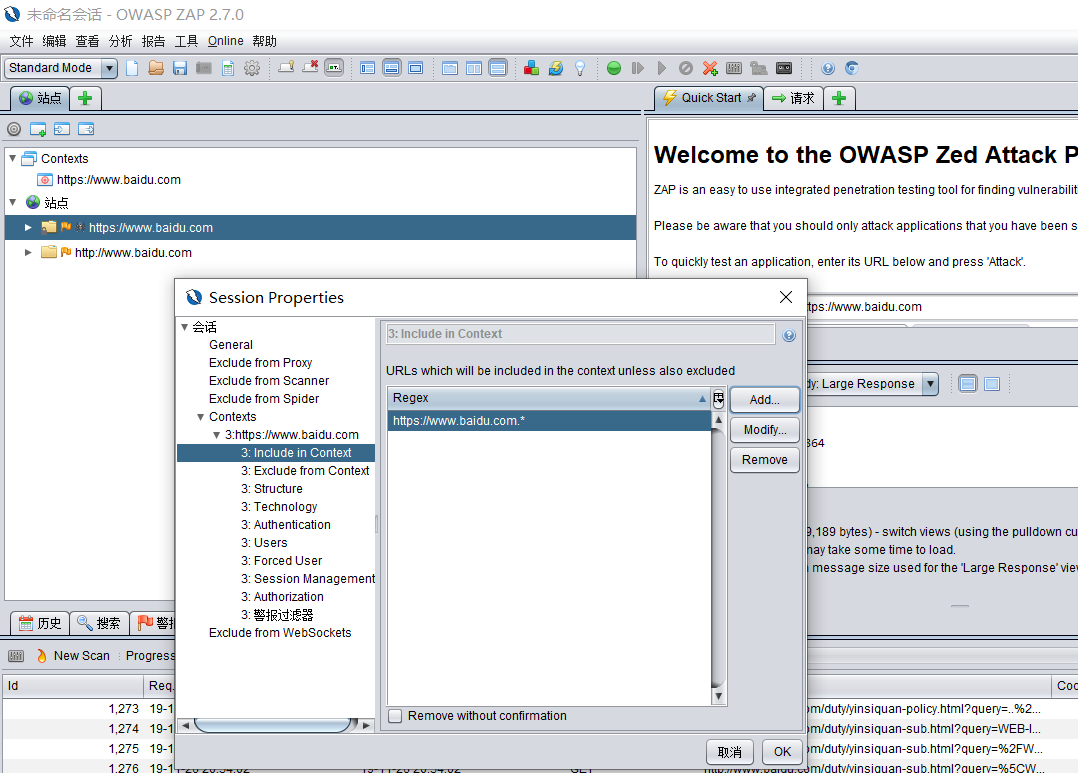Click the Remove button

(764, 459)
